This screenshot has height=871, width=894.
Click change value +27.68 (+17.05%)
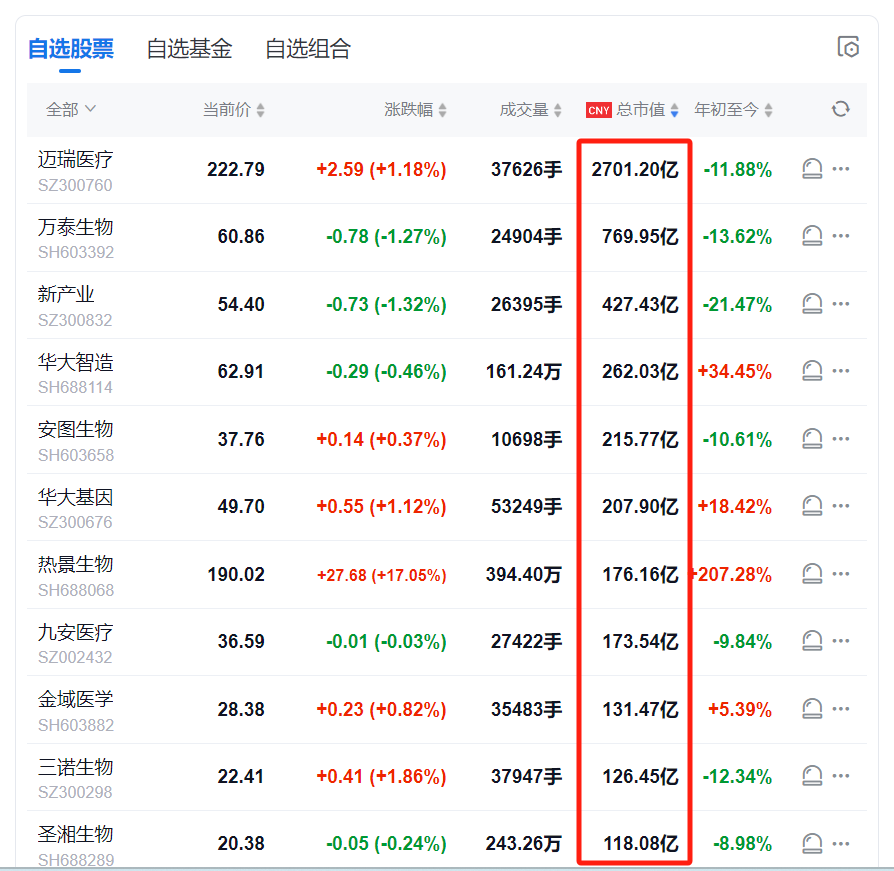click(381, 575)
